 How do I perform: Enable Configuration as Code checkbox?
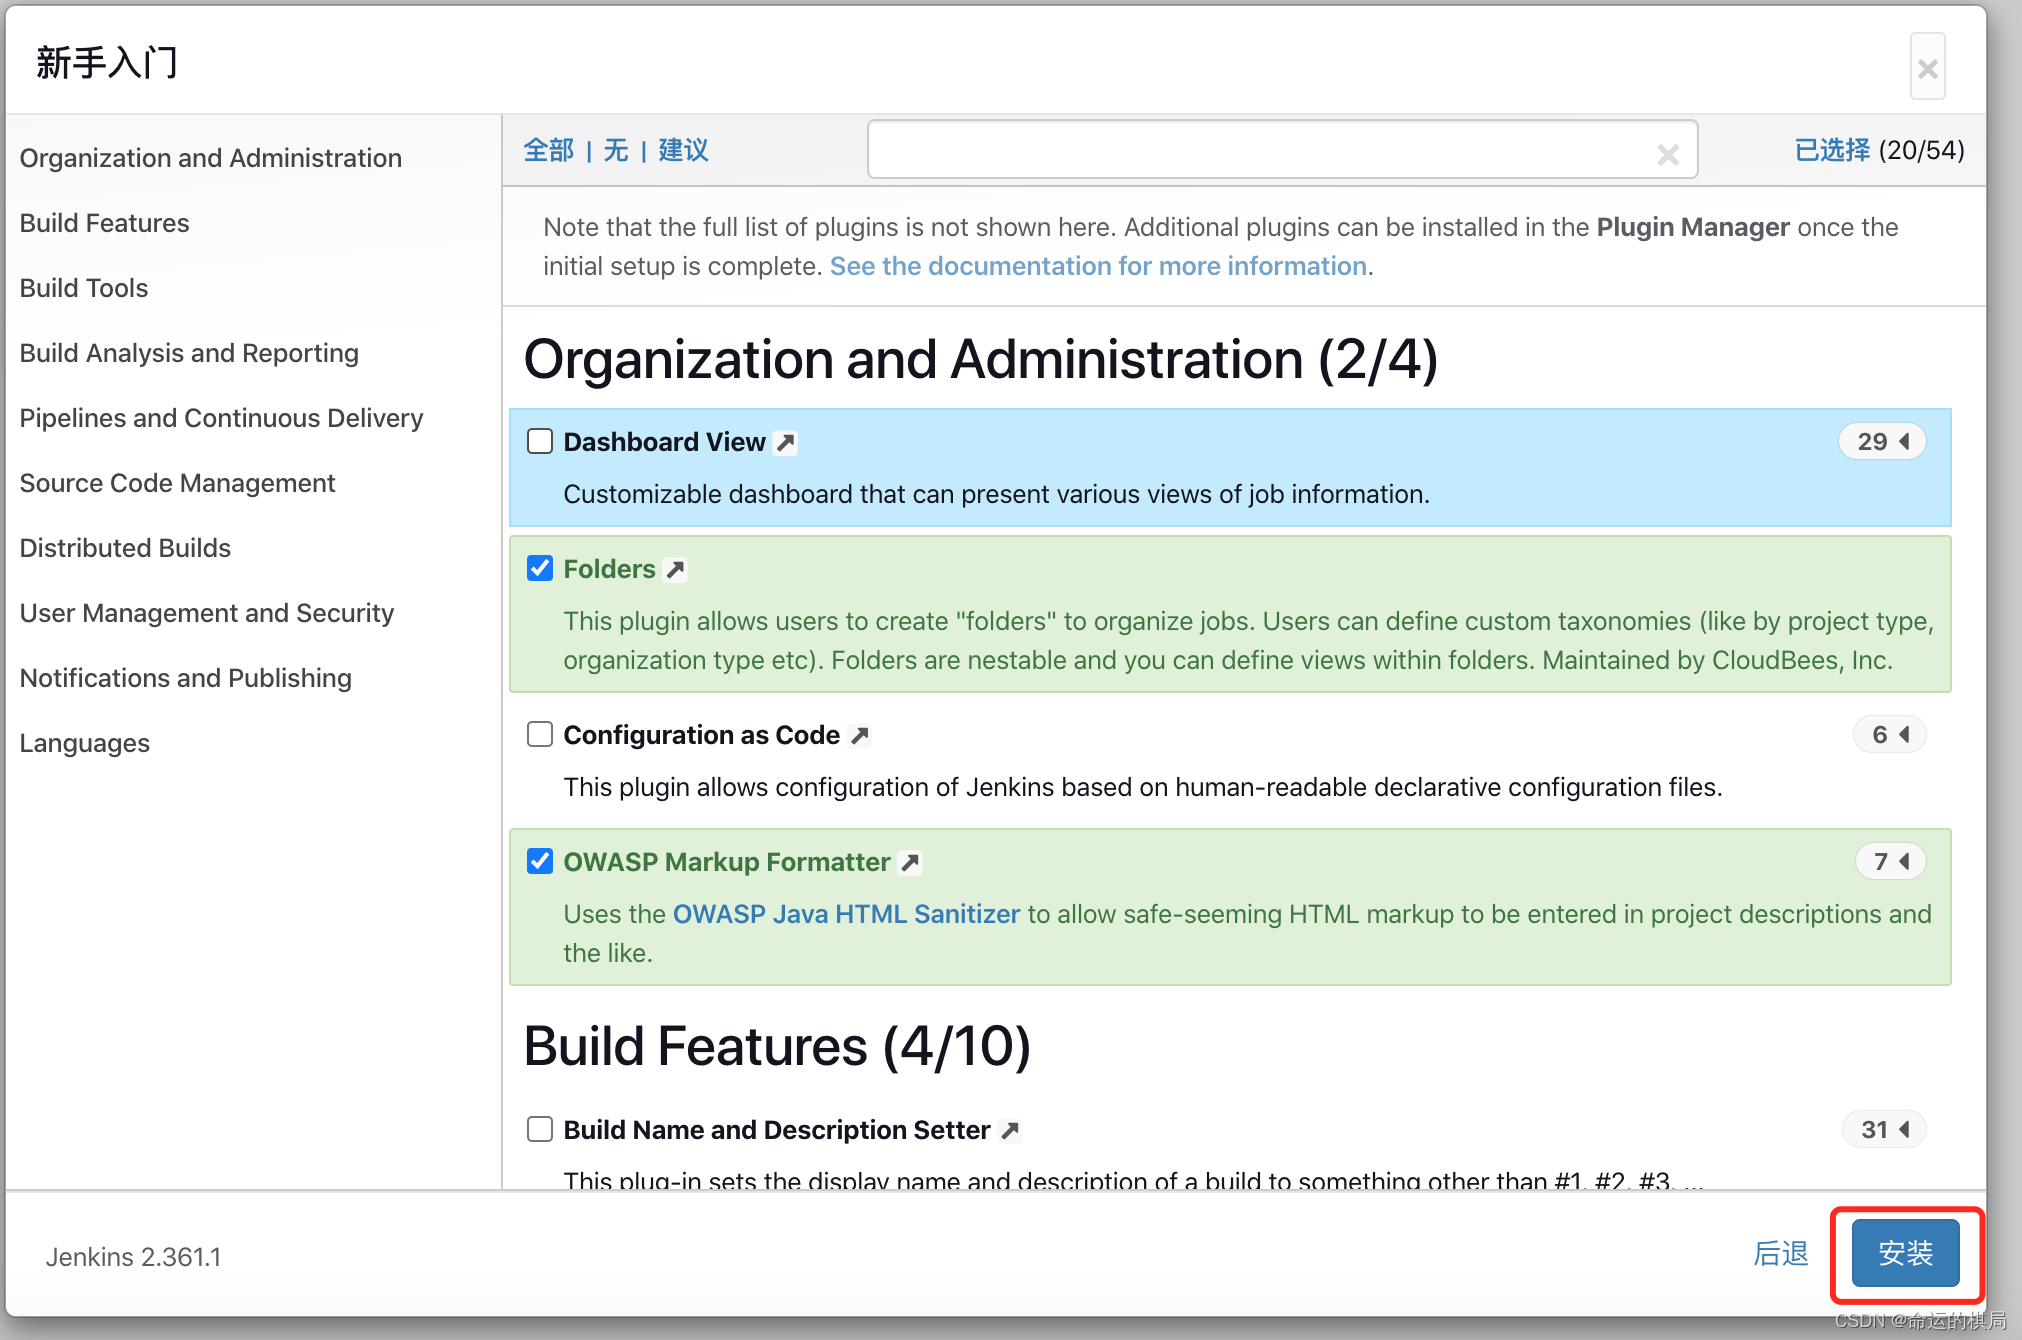coord(540,735)
